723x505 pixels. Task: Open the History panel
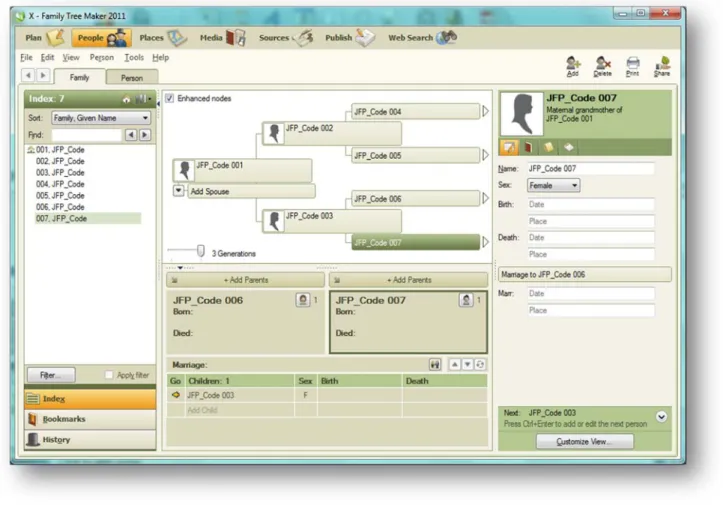(90, 440)
